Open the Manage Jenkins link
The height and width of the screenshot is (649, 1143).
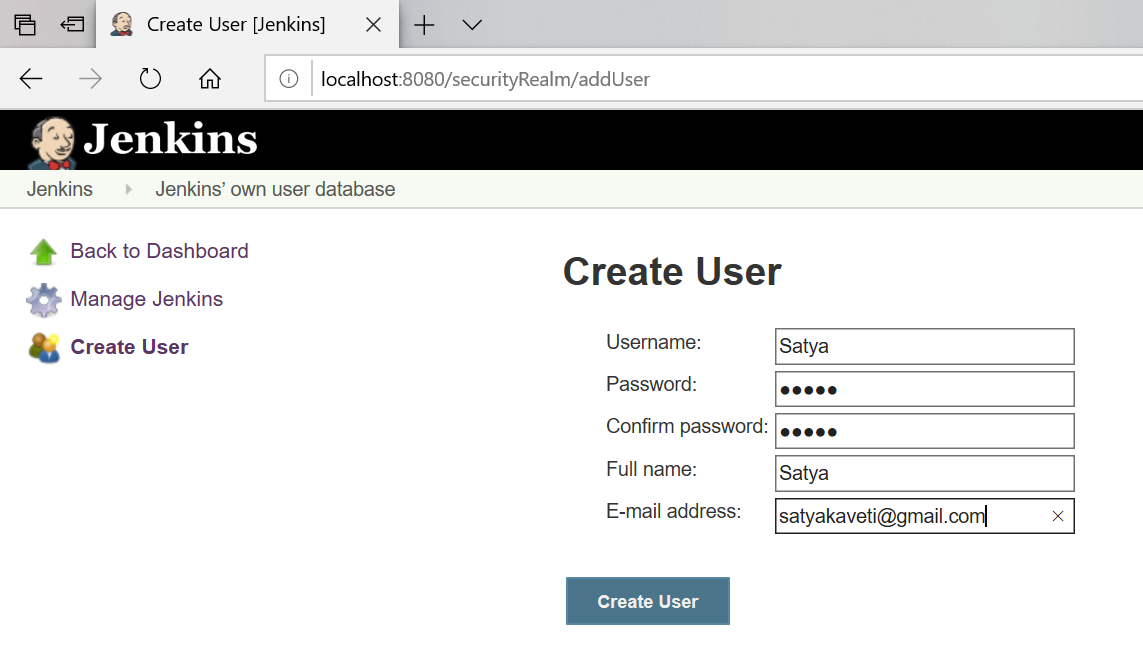146,299
